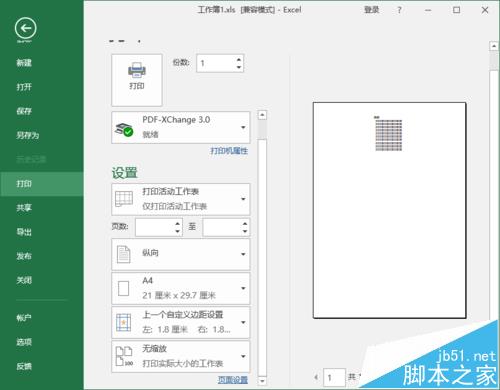Open the 打印机属性 link
Screen dimensions: 500x390
[229, 151]
